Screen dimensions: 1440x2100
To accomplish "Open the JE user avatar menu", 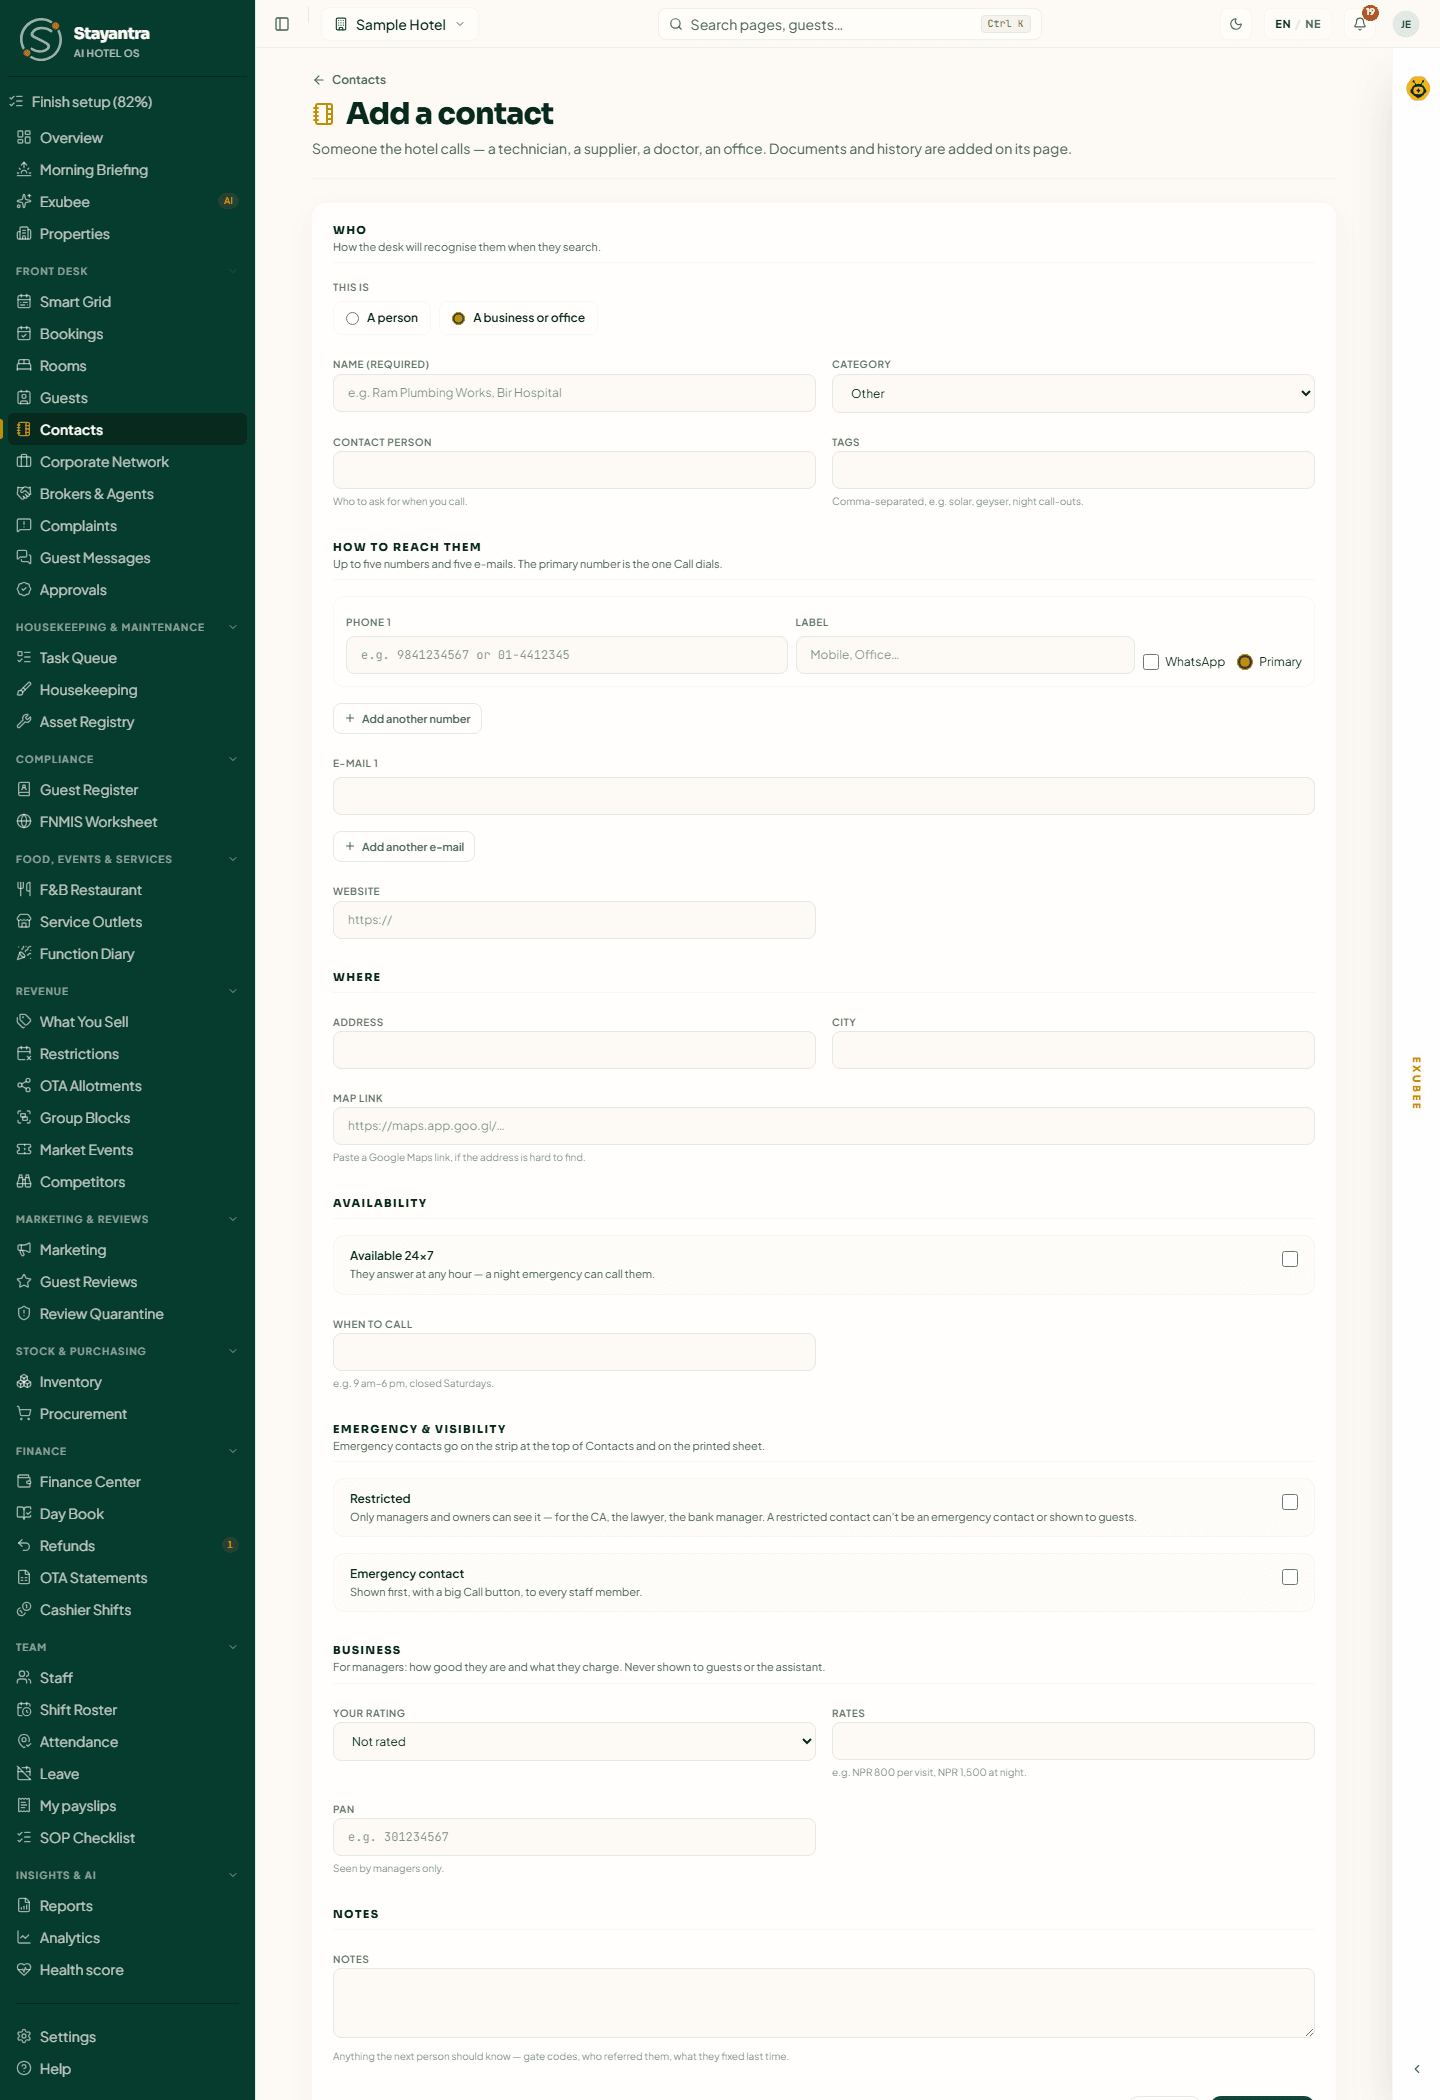I will coord(1406,24).
